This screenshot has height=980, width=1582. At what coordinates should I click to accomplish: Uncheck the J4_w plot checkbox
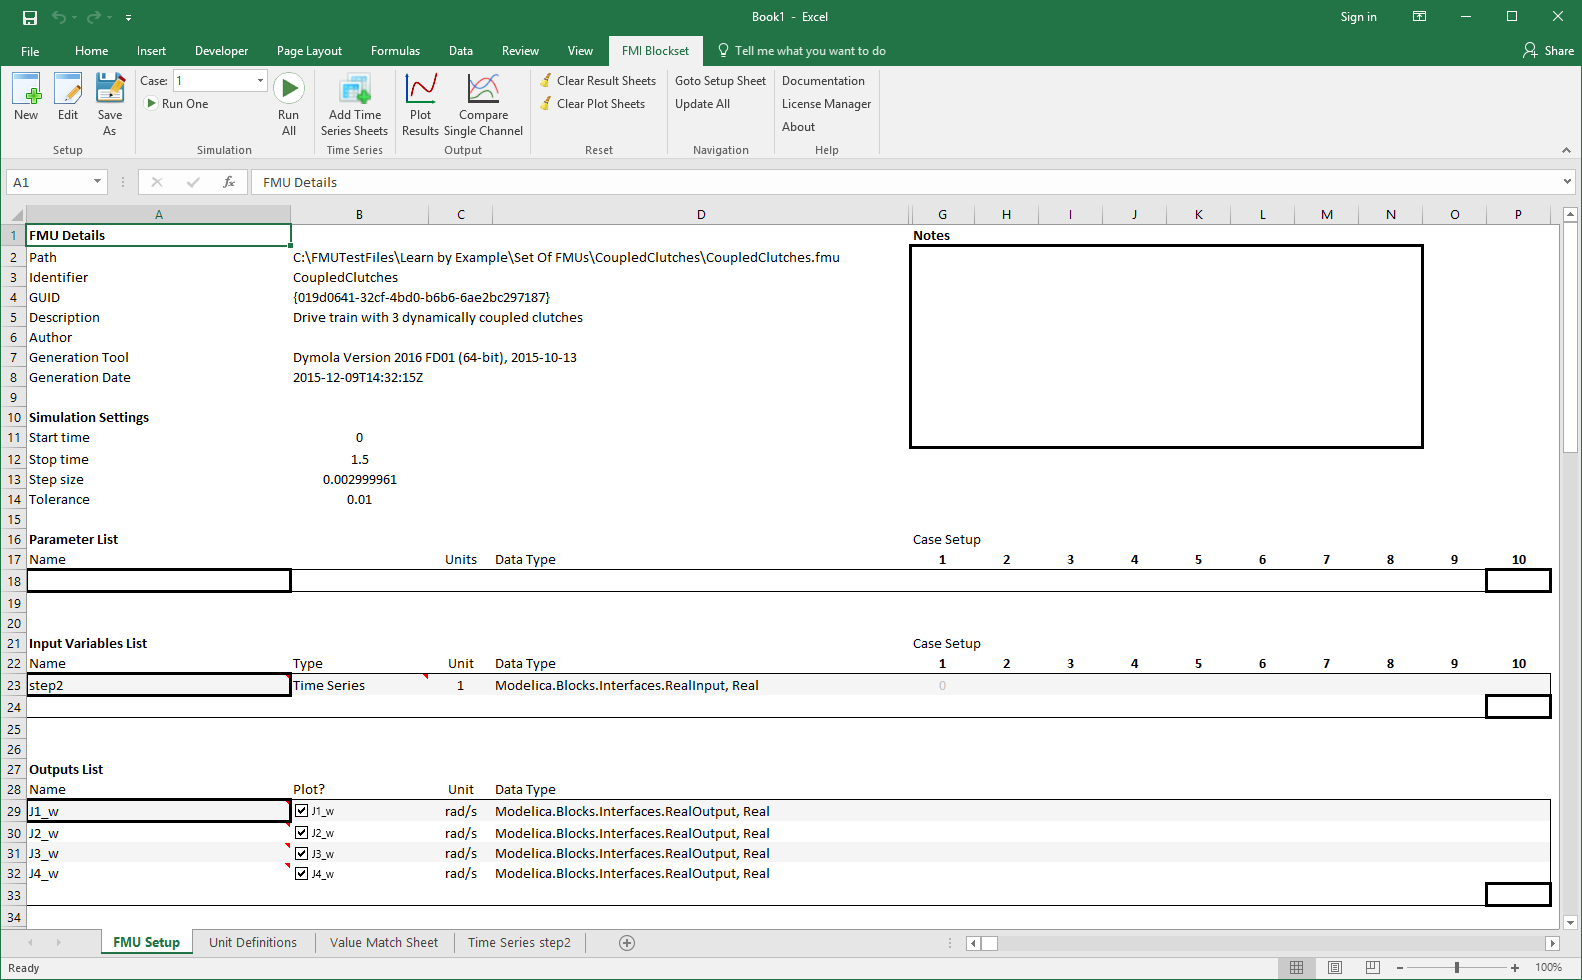pos(301,873)
